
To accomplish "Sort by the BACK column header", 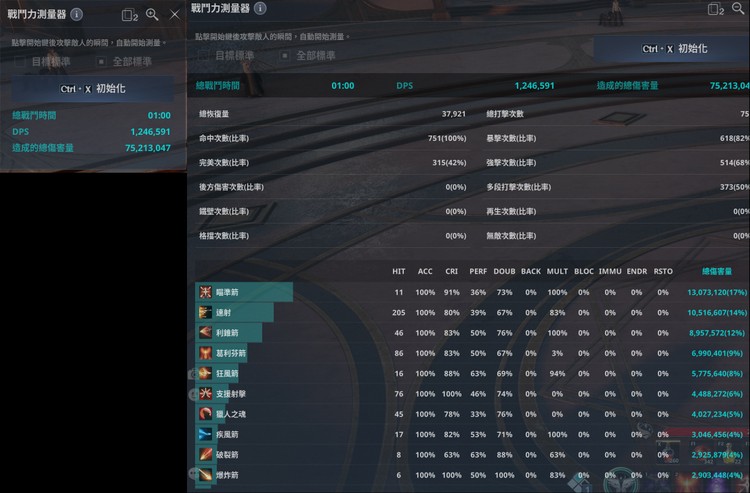I will 530,271.
